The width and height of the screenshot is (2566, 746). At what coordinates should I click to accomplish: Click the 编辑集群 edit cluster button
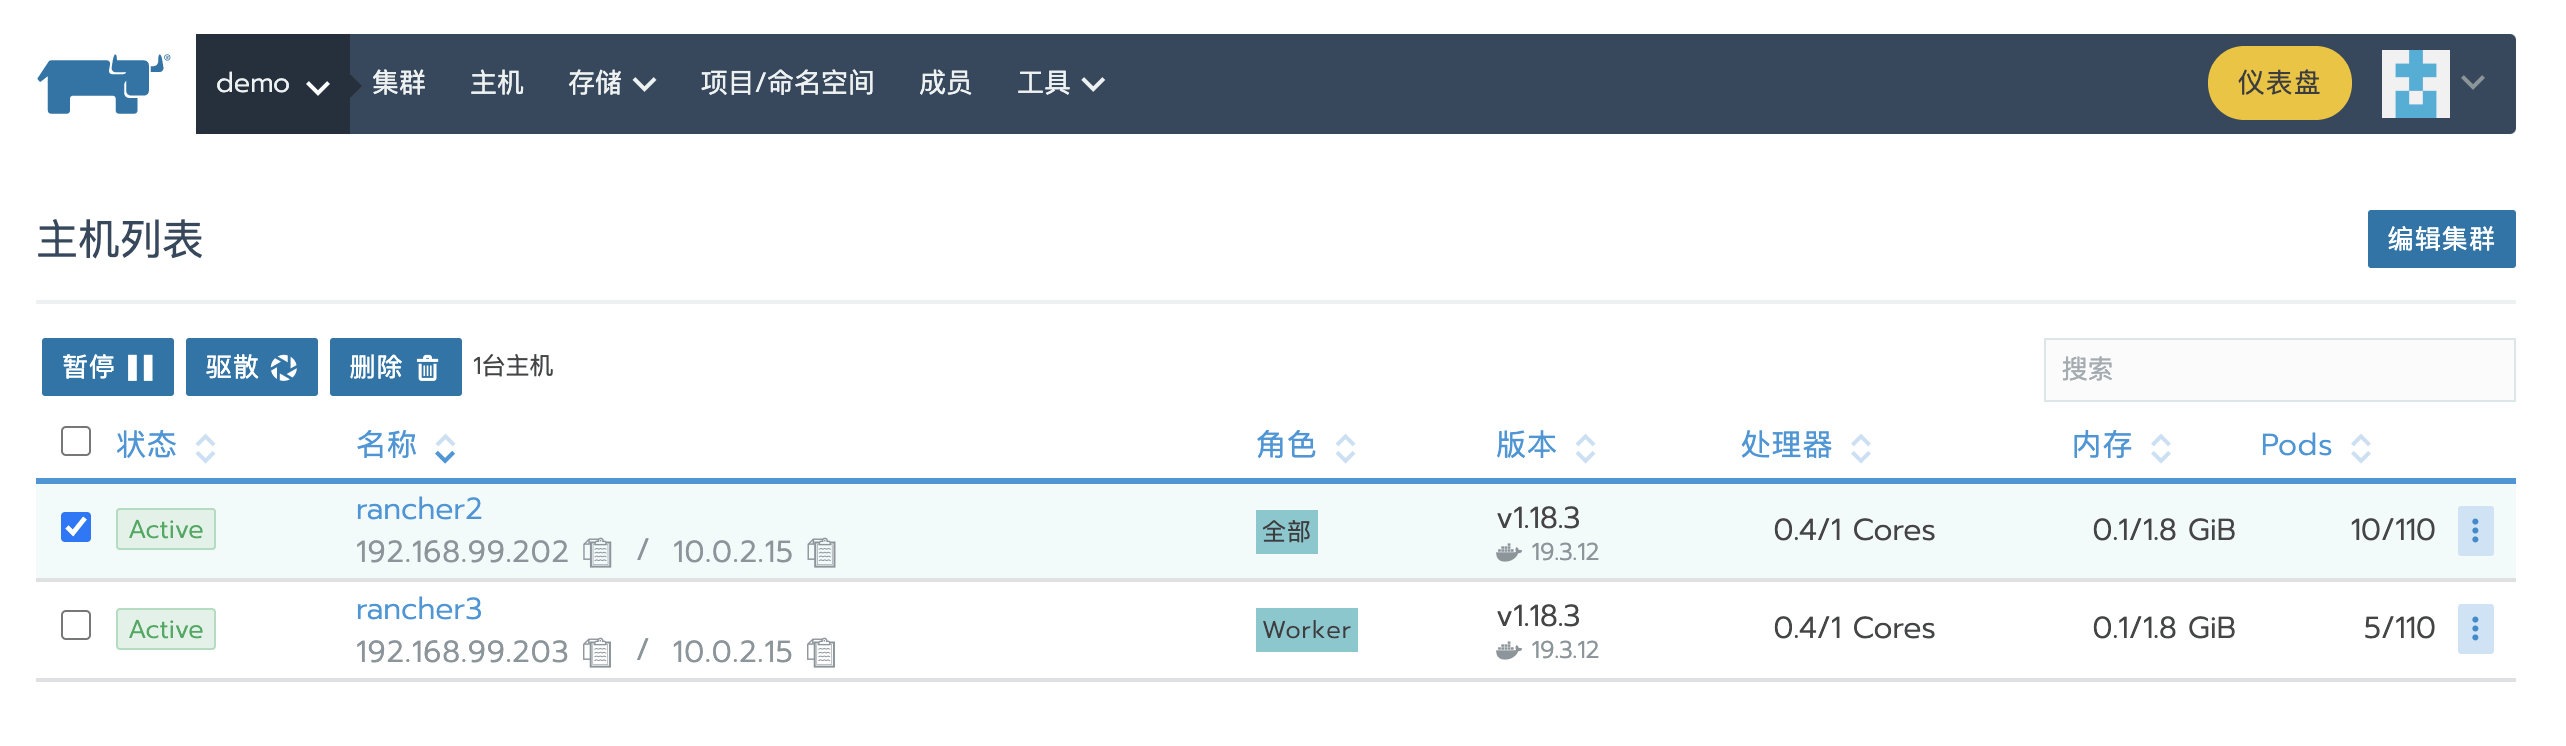[2440, 239]
